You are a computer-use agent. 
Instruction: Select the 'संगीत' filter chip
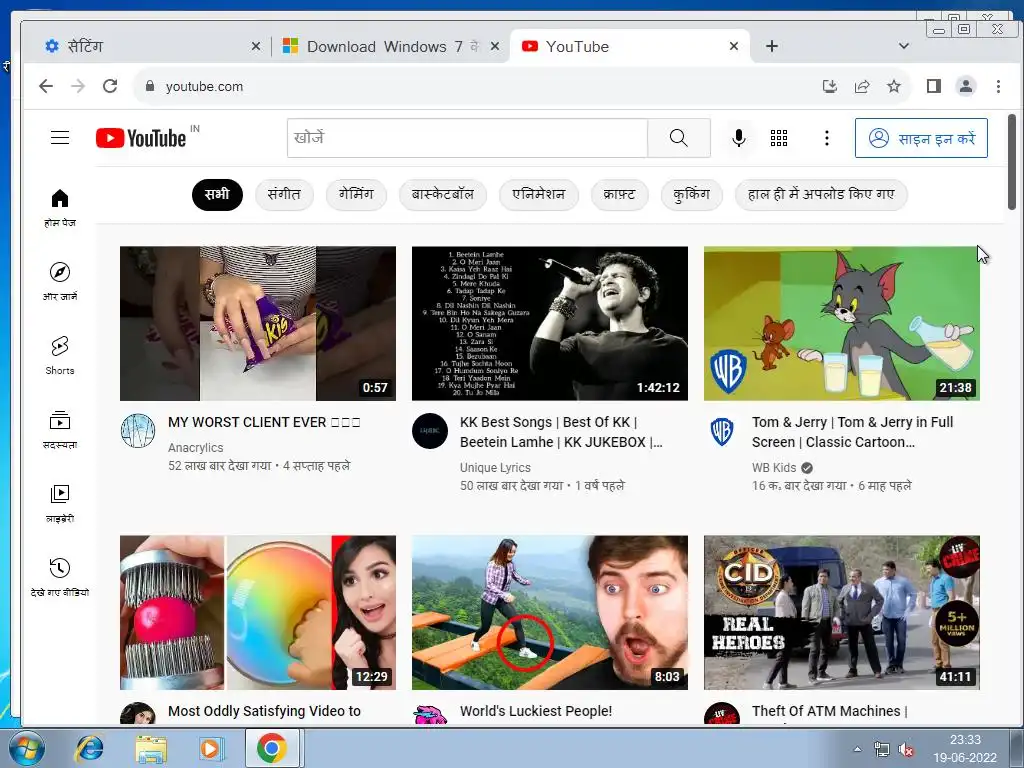pos(284,195)
